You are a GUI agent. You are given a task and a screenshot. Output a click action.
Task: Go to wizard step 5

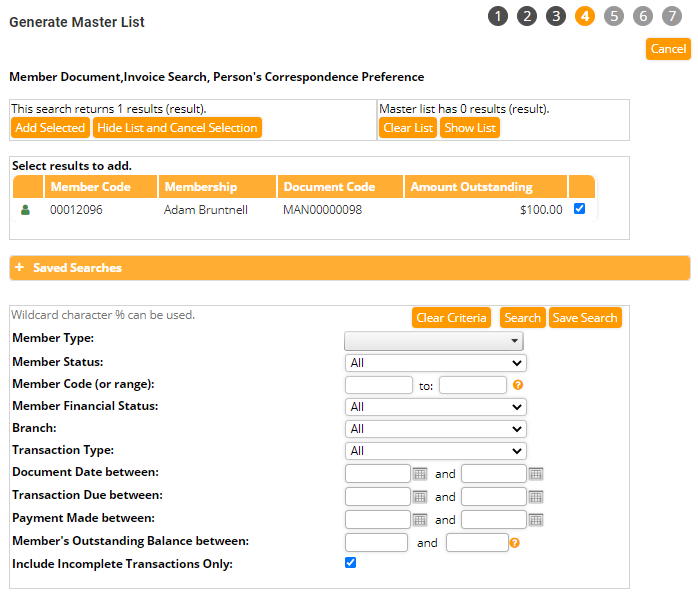coord(614,16)
